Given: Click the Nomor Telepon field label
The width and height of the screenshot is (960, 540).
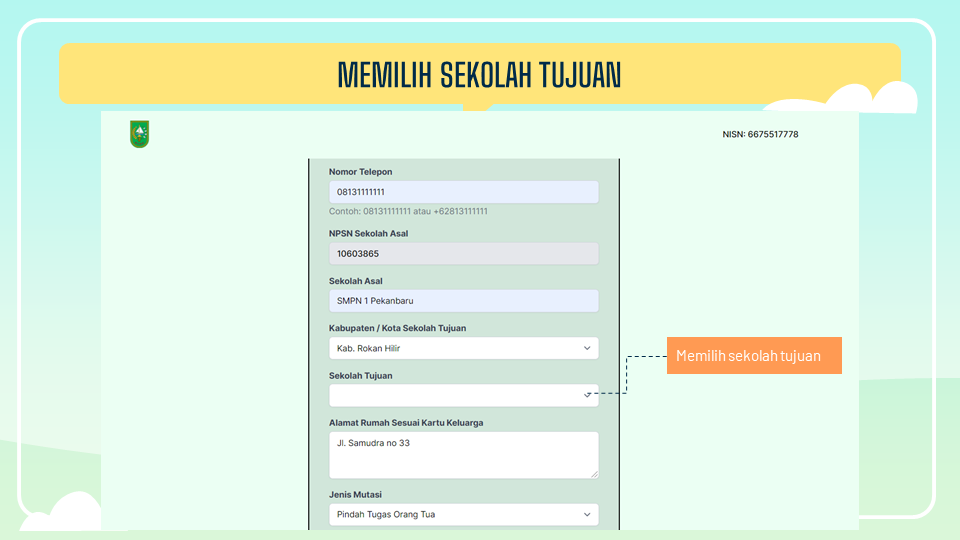Looking at the screenshot, I should point(360,172).
